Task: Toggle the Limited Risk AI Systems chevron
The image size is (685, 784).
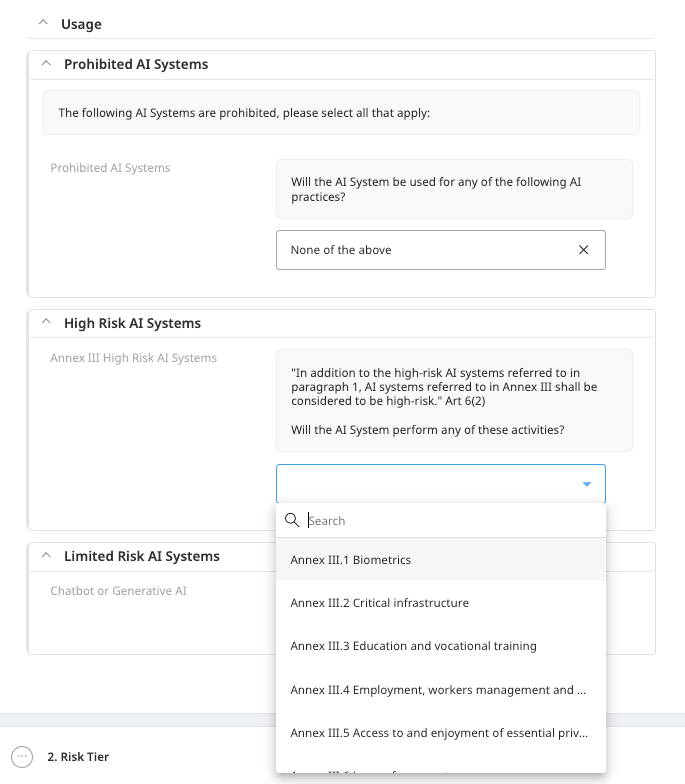Action: click(45, 556)
